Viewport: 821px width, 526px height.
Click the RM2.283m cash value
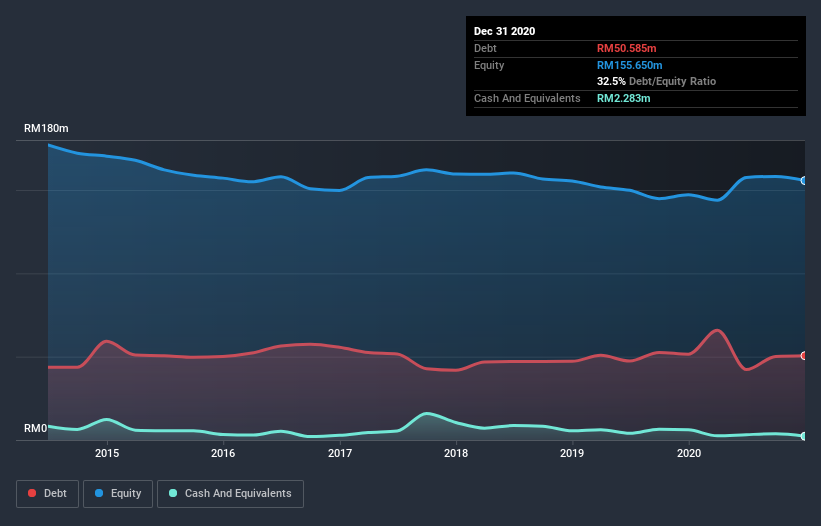pyautogui.click(x=624, y=98)
